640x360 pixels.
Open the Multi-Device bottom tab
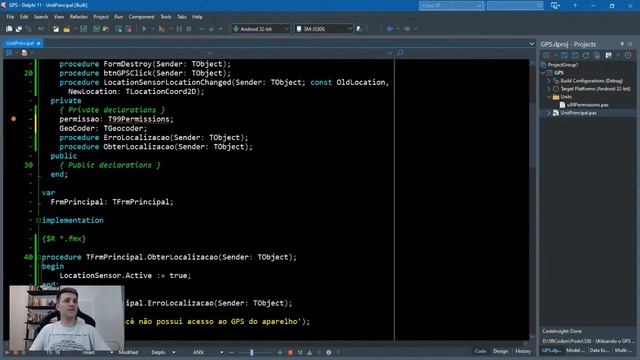pyautogui.click(x=623, y=351)
